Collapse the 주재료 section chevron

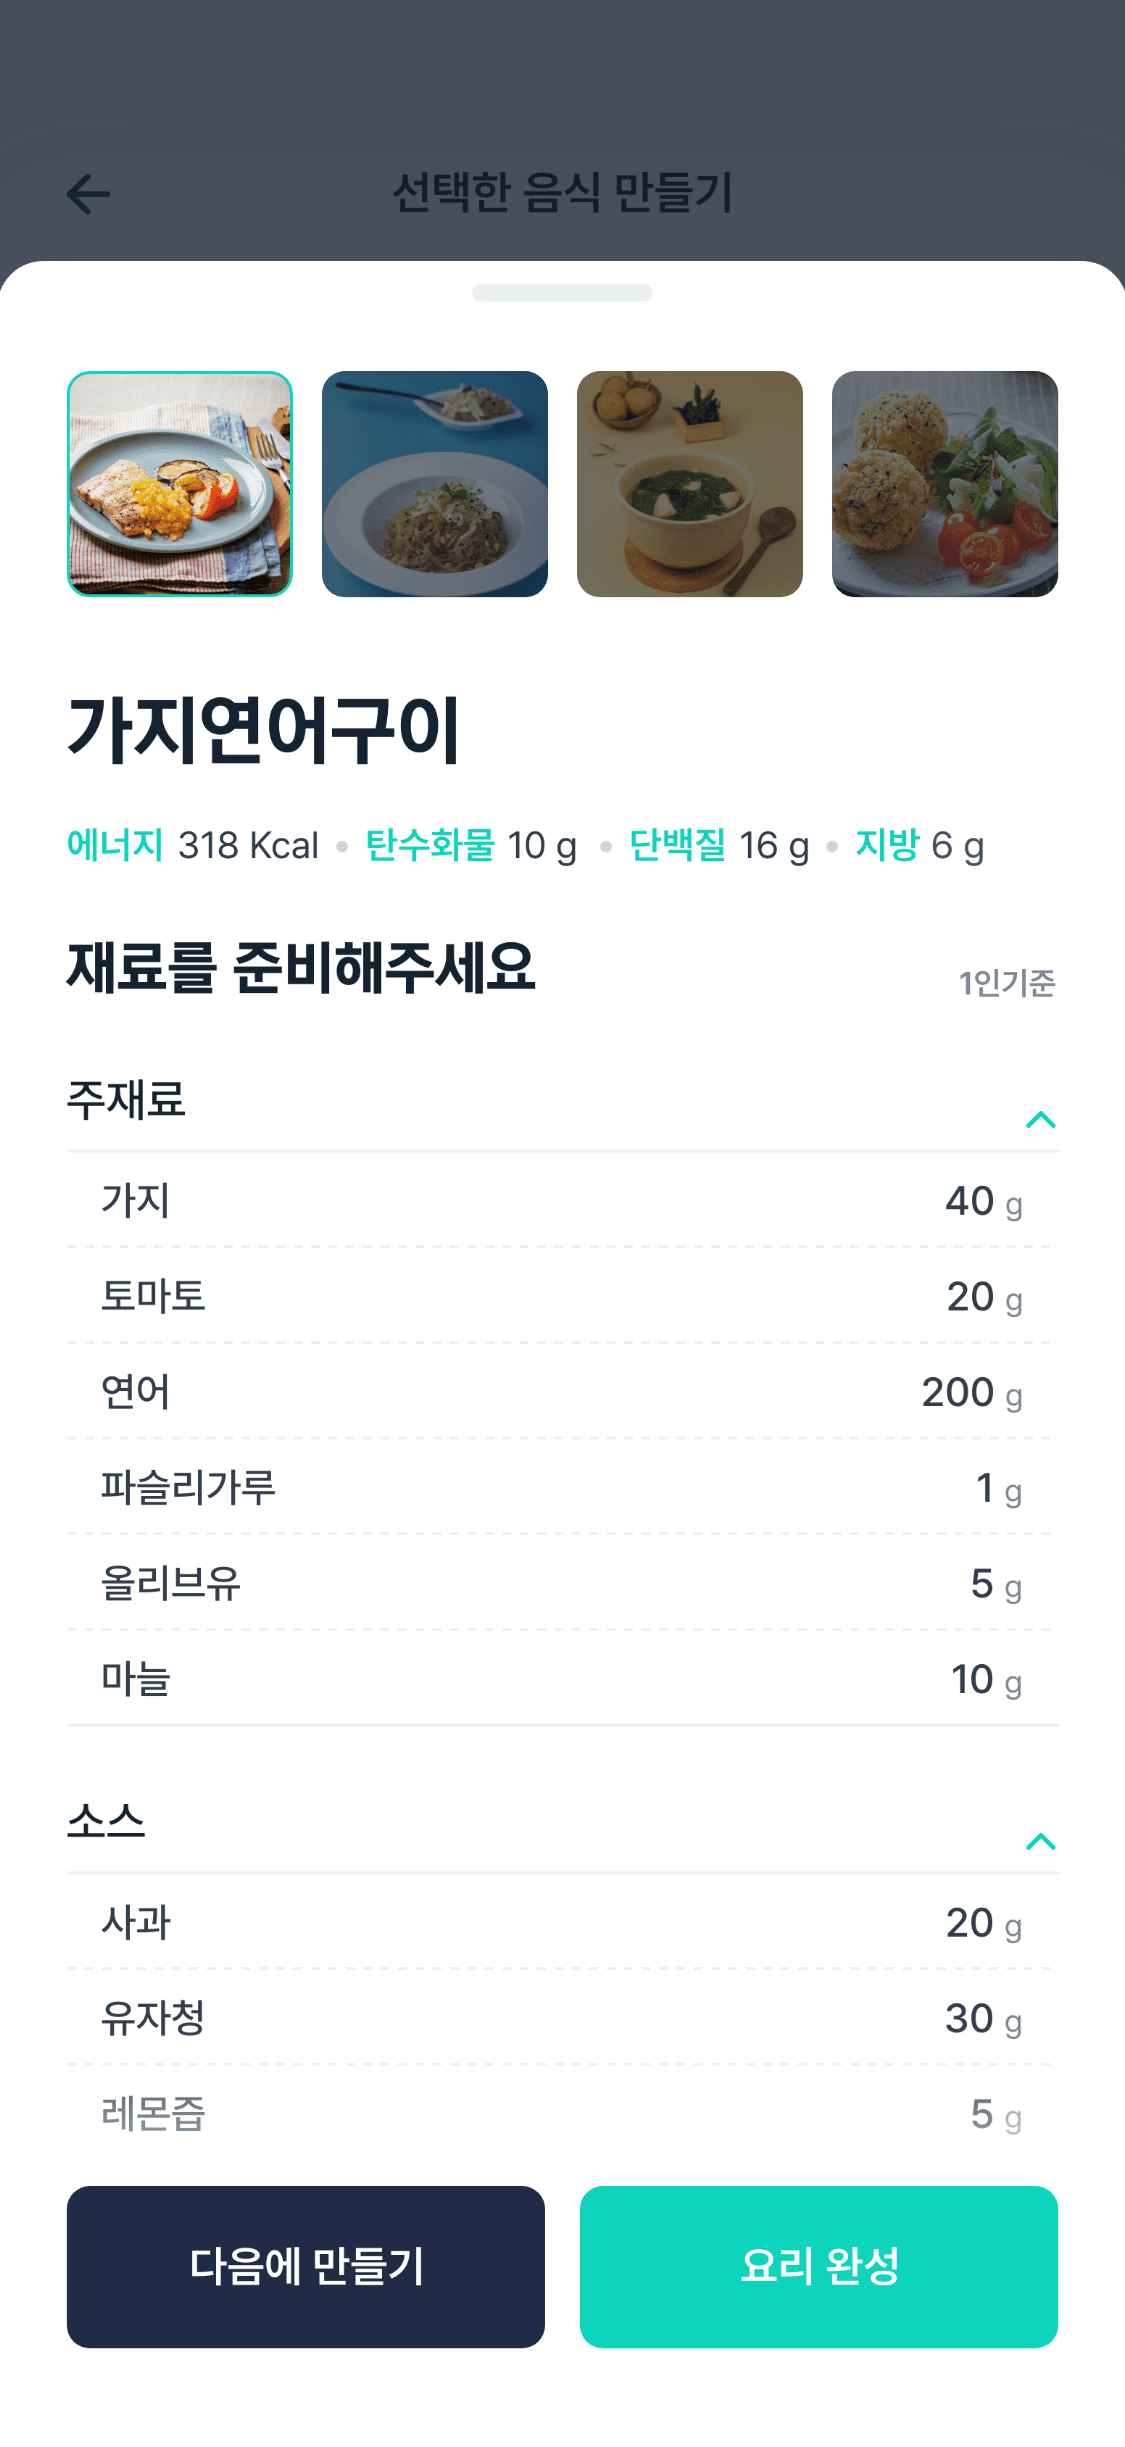point(1040,1119)
